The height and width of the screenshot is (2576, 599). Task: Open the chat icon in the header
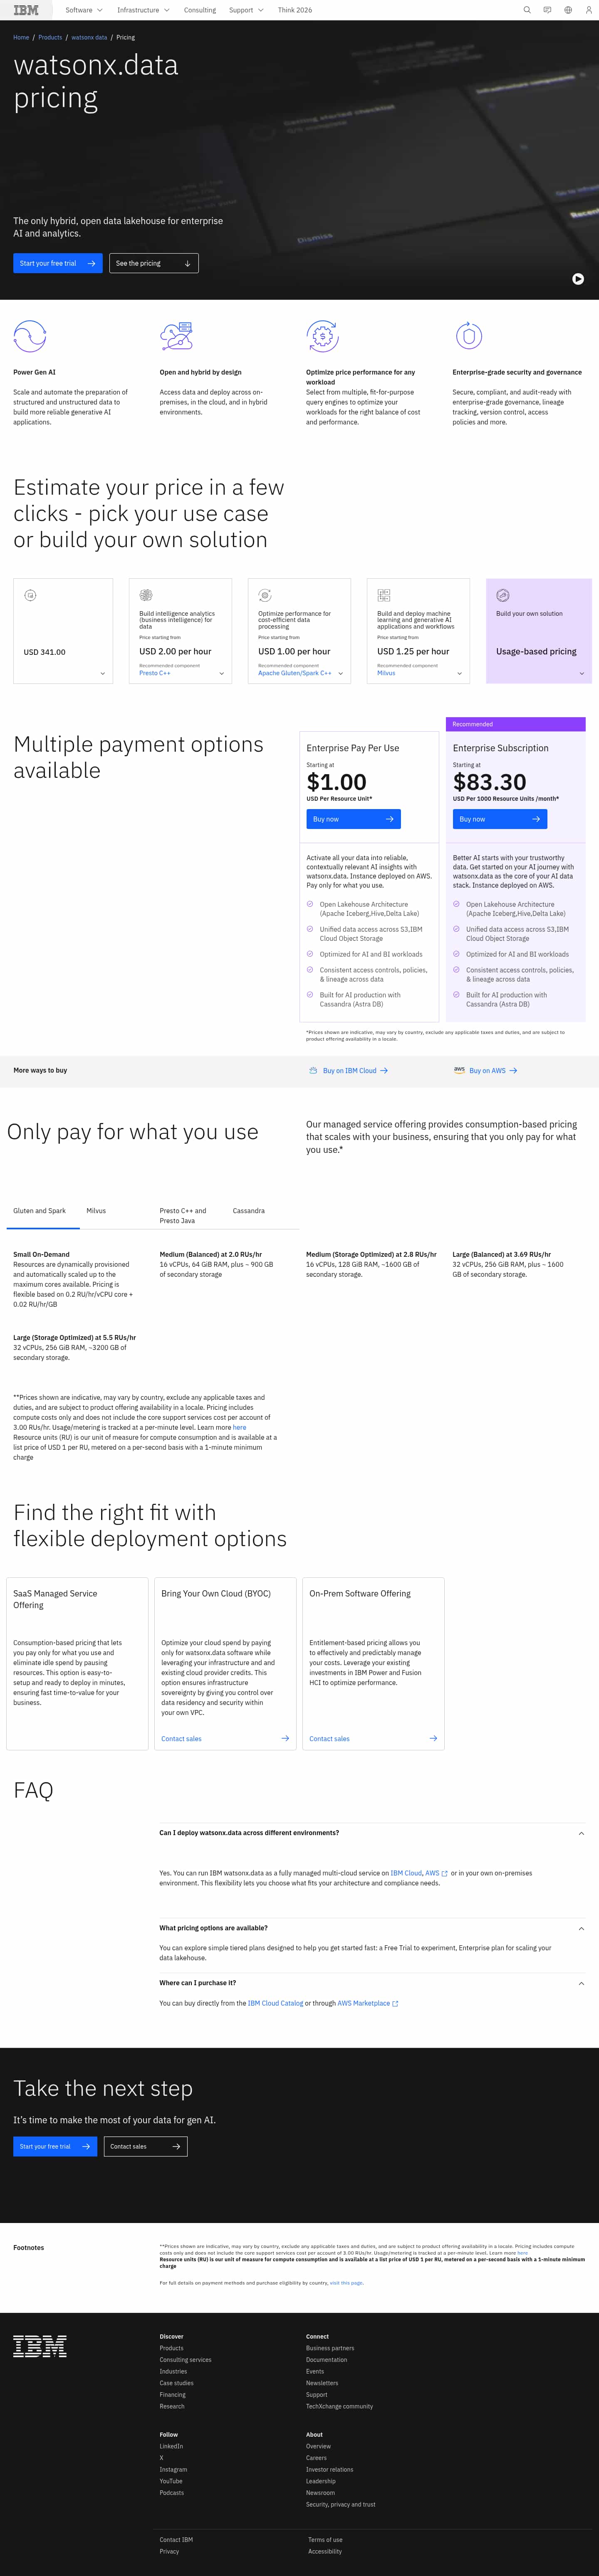[x=547, y=10]
